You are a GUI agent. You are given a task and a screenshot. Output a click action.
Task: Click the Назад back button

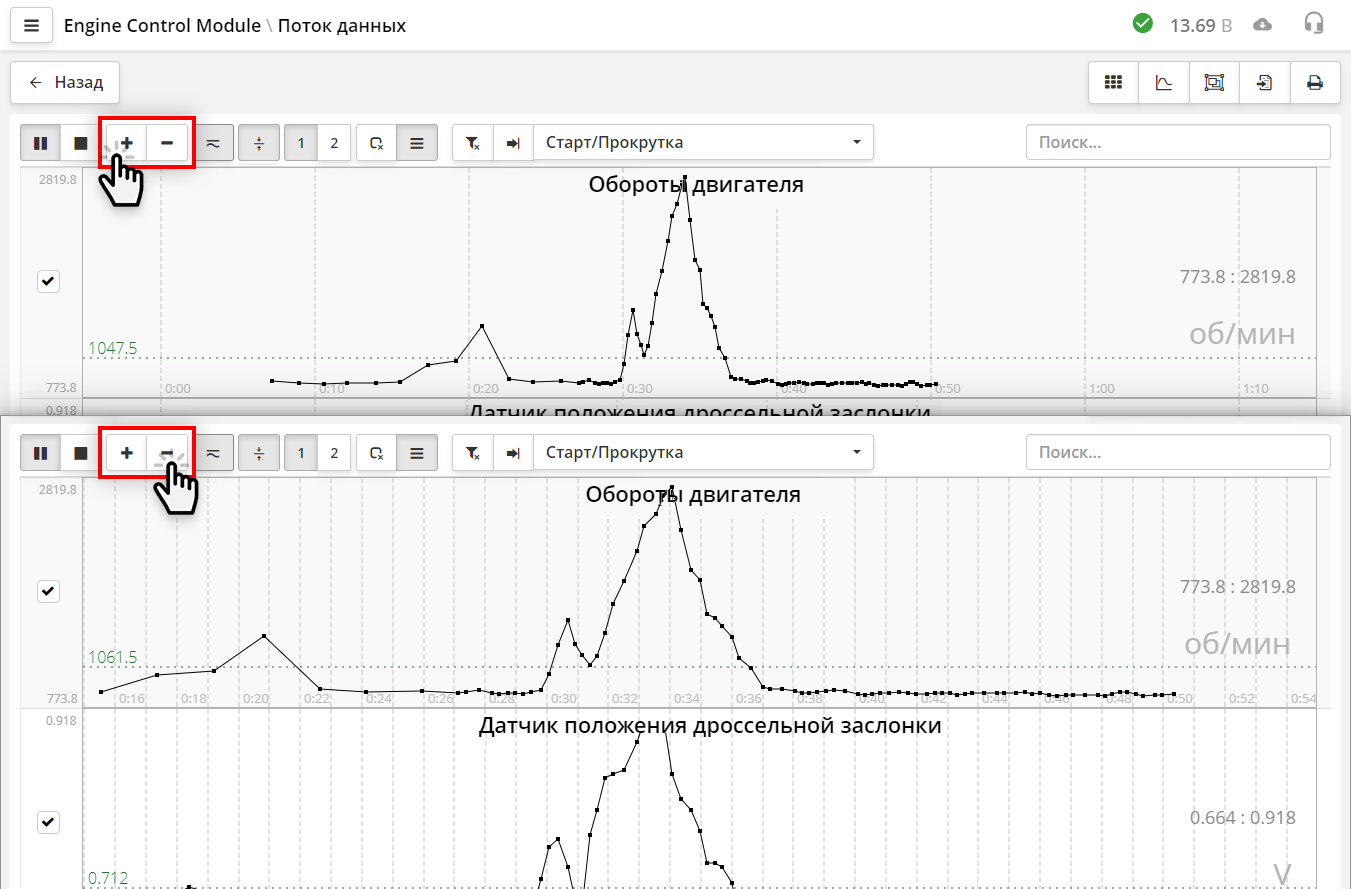tap(65, 83)
